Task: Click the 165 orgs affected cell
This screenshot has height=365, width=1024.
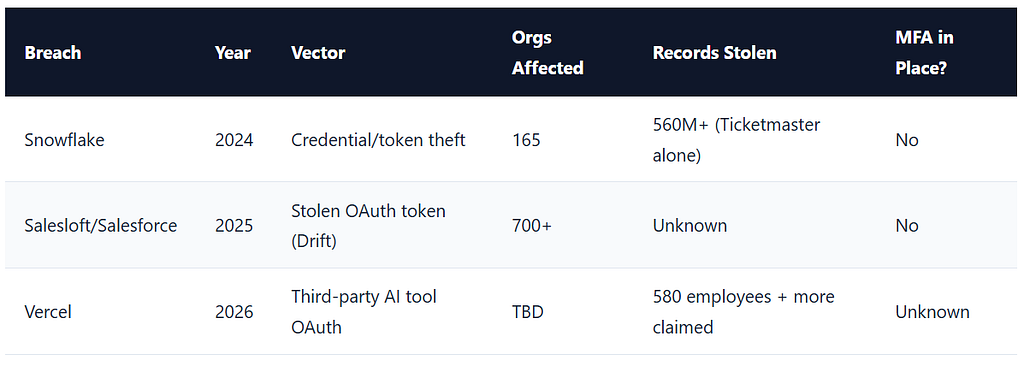Action: coord(526,140)
